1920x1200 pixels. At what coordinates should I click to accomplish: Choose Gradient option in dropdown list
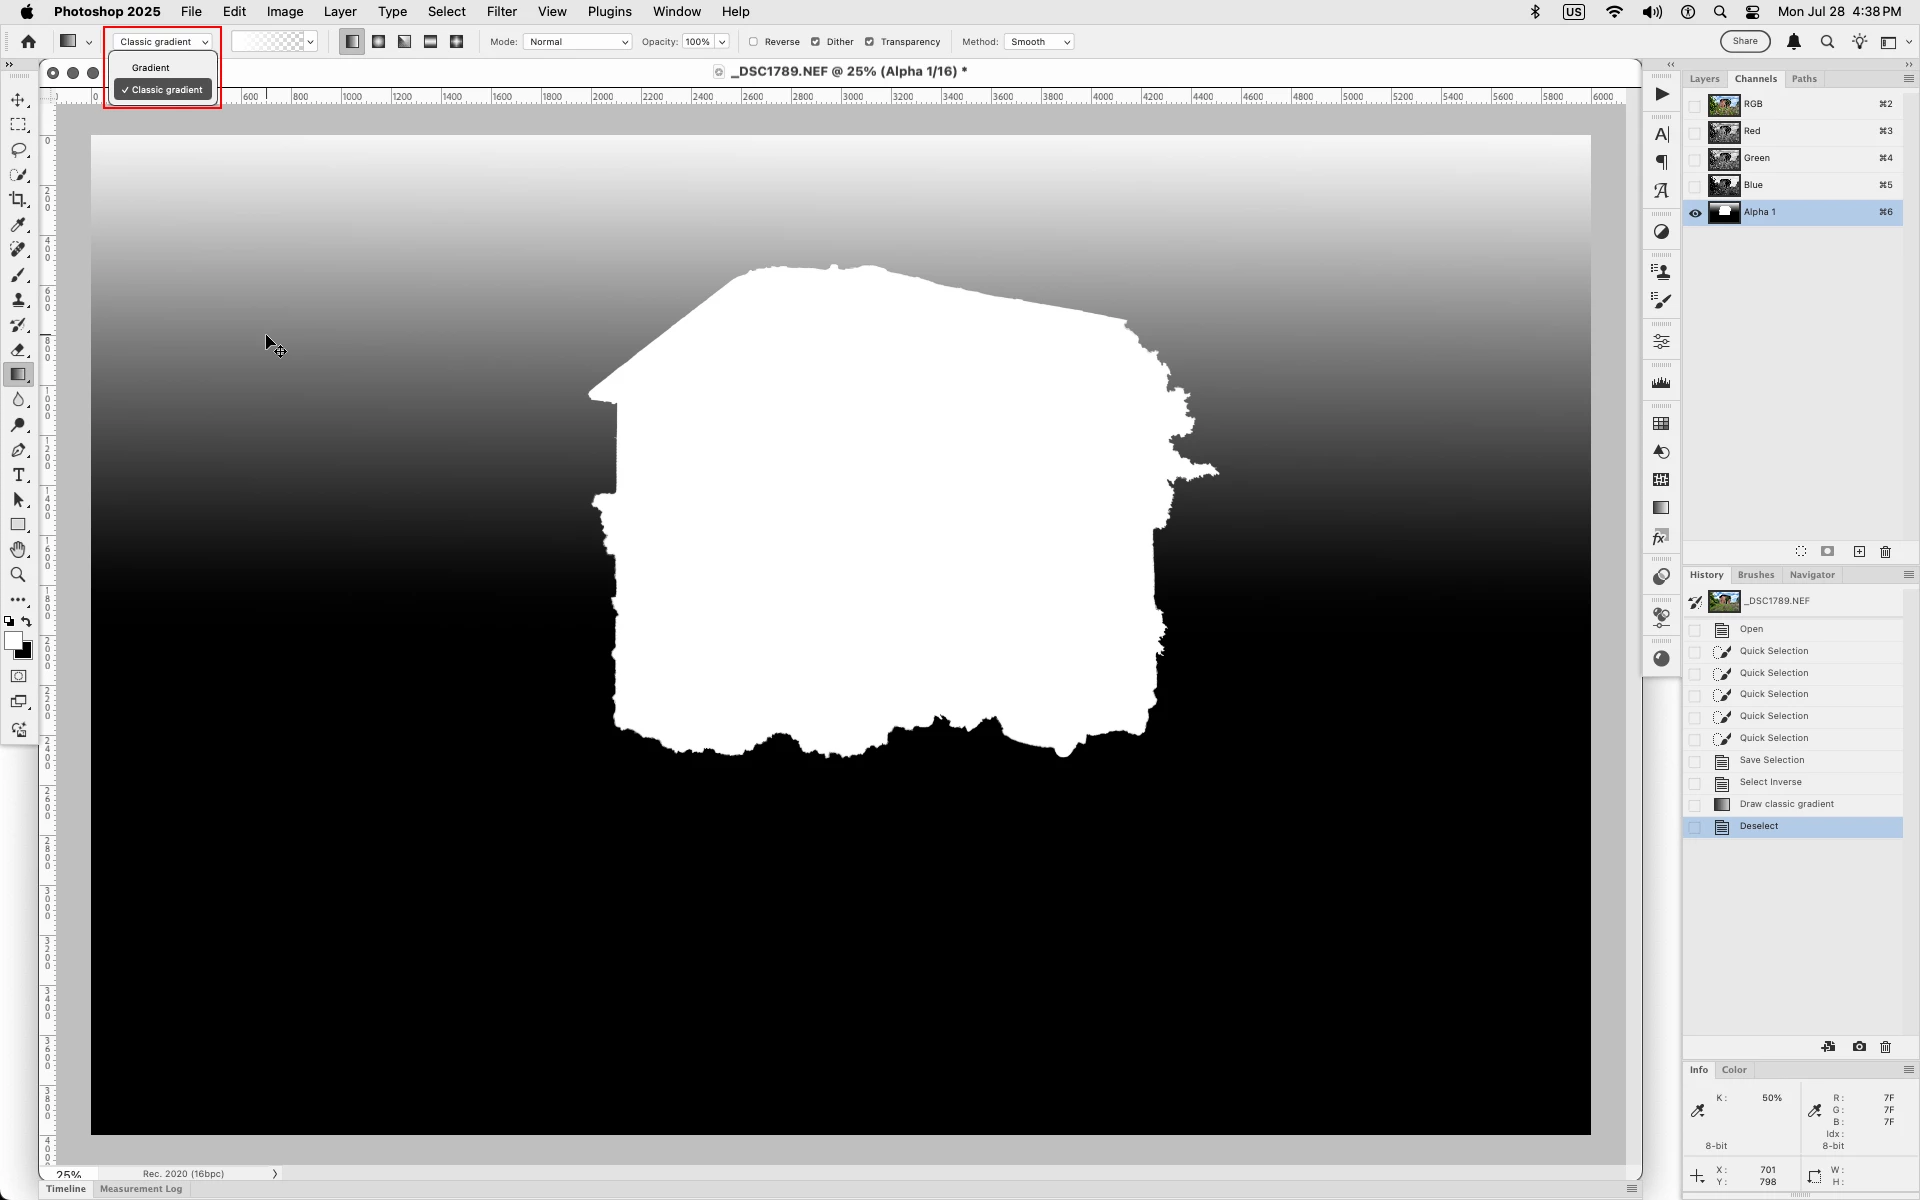pos(151,68)
